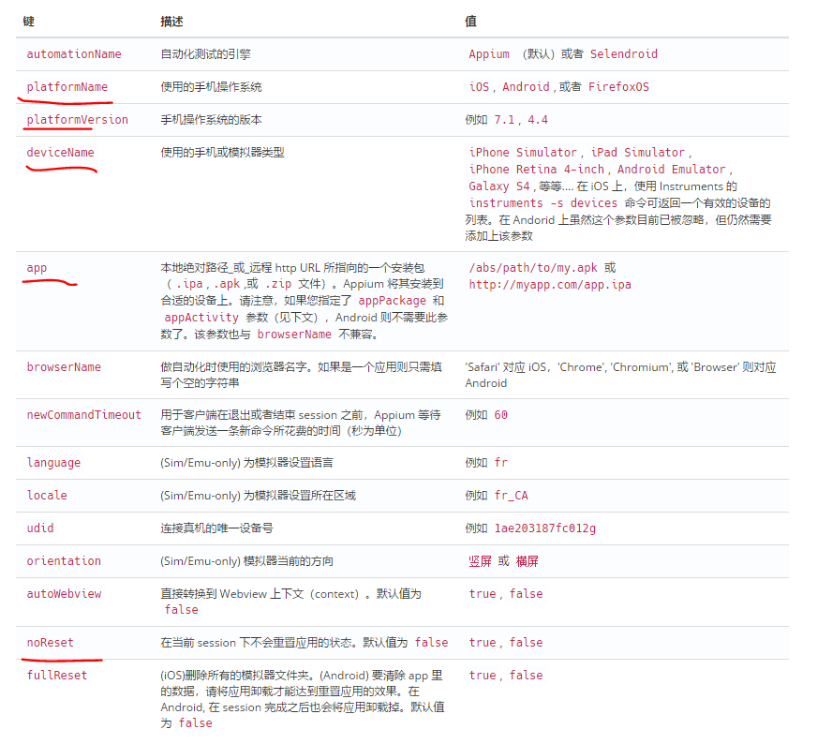Click the fr_CA locale value
Screen dimensions: 817x744
point(511,495)
